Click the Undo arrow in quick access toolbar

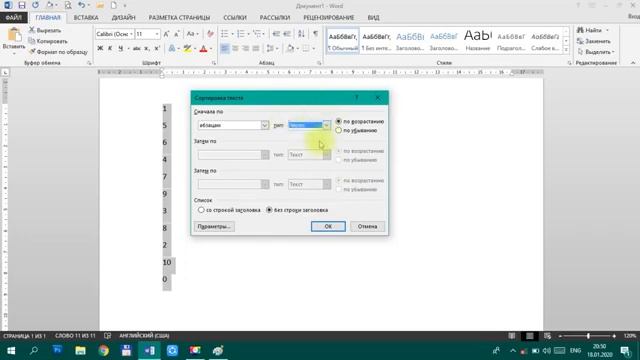pyautogui.click(x=81, y=5)
